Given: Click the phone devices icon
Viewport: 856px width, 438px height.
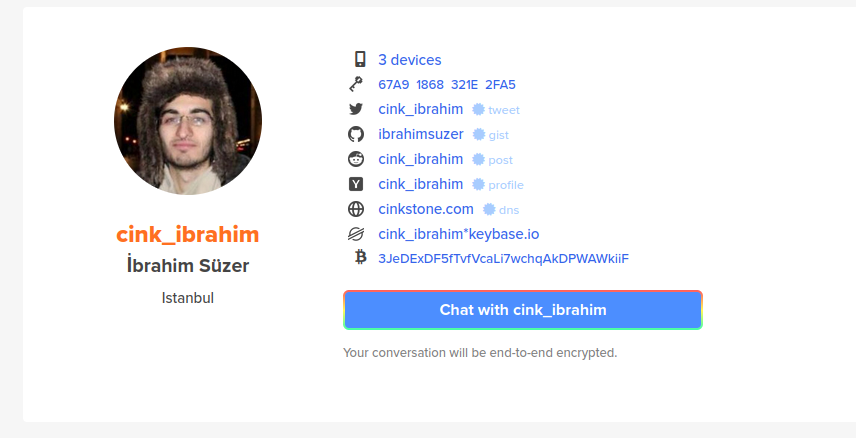Looking at the screenshot, I should tap(360, 59).
